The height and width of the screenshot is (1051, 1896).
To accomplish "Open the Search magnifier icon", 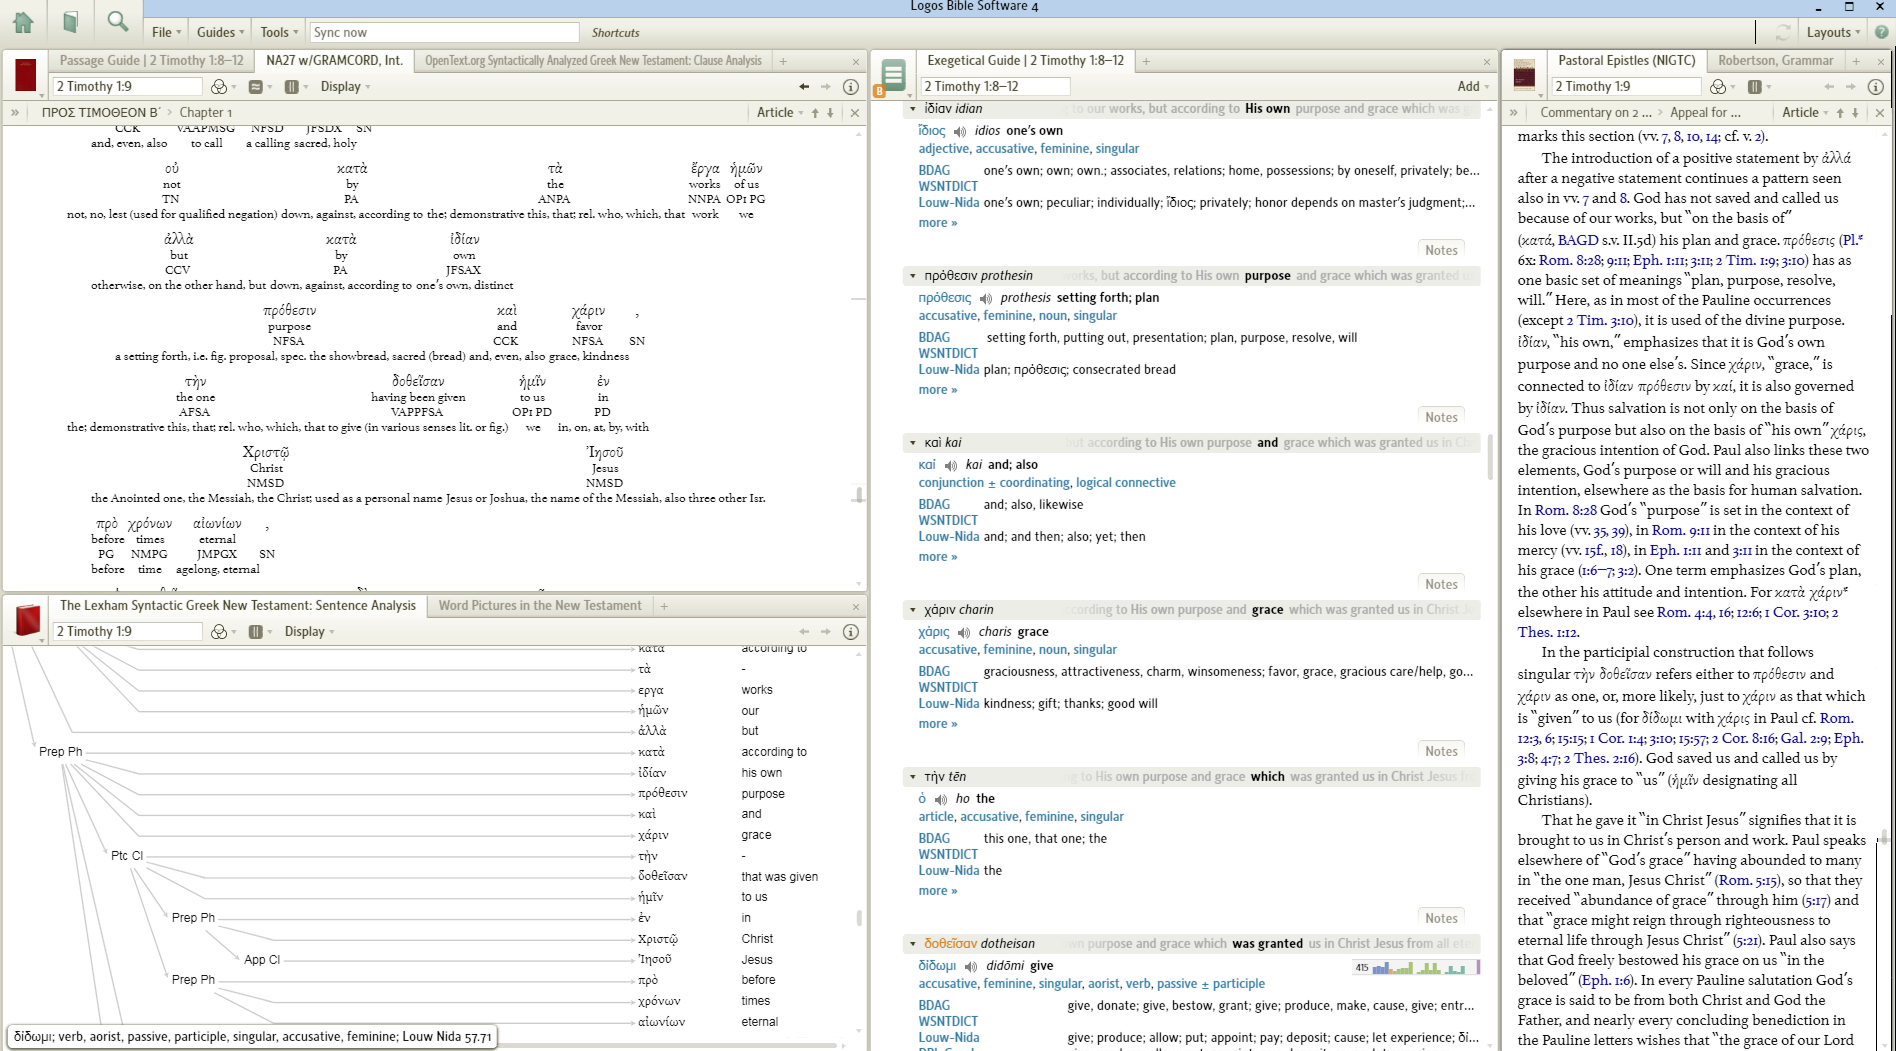I will pos(118,22).
